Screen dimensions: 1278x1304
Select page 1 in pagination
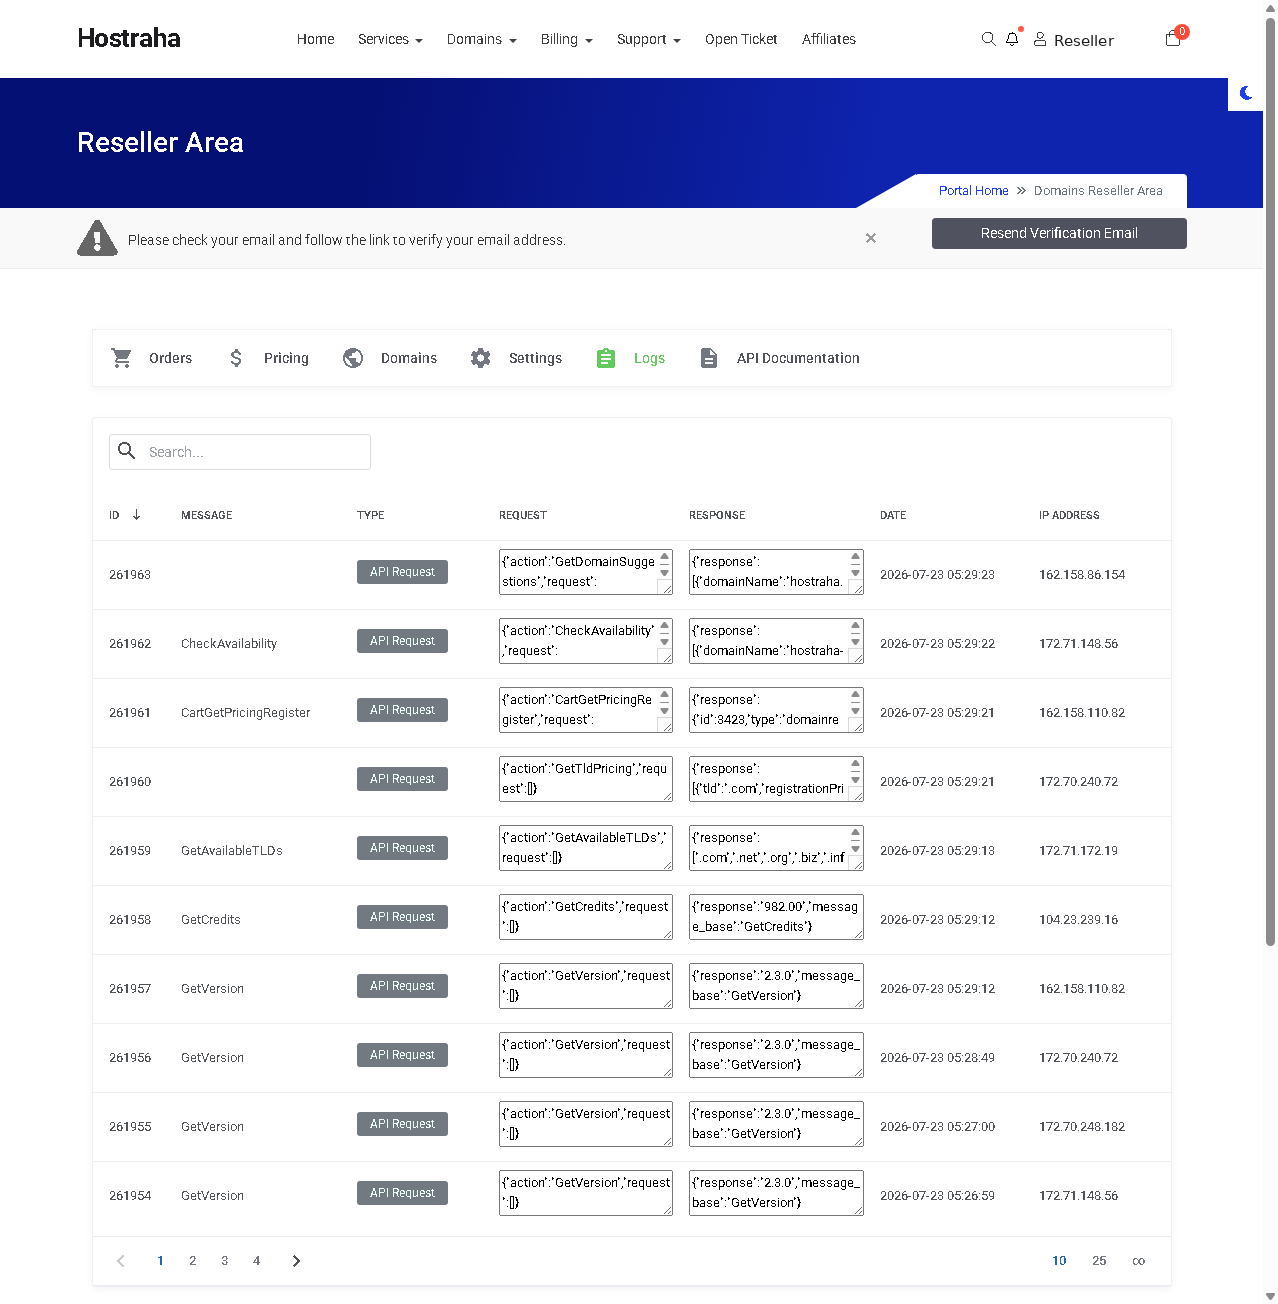pyautogui.click(x=160, y=1261)
